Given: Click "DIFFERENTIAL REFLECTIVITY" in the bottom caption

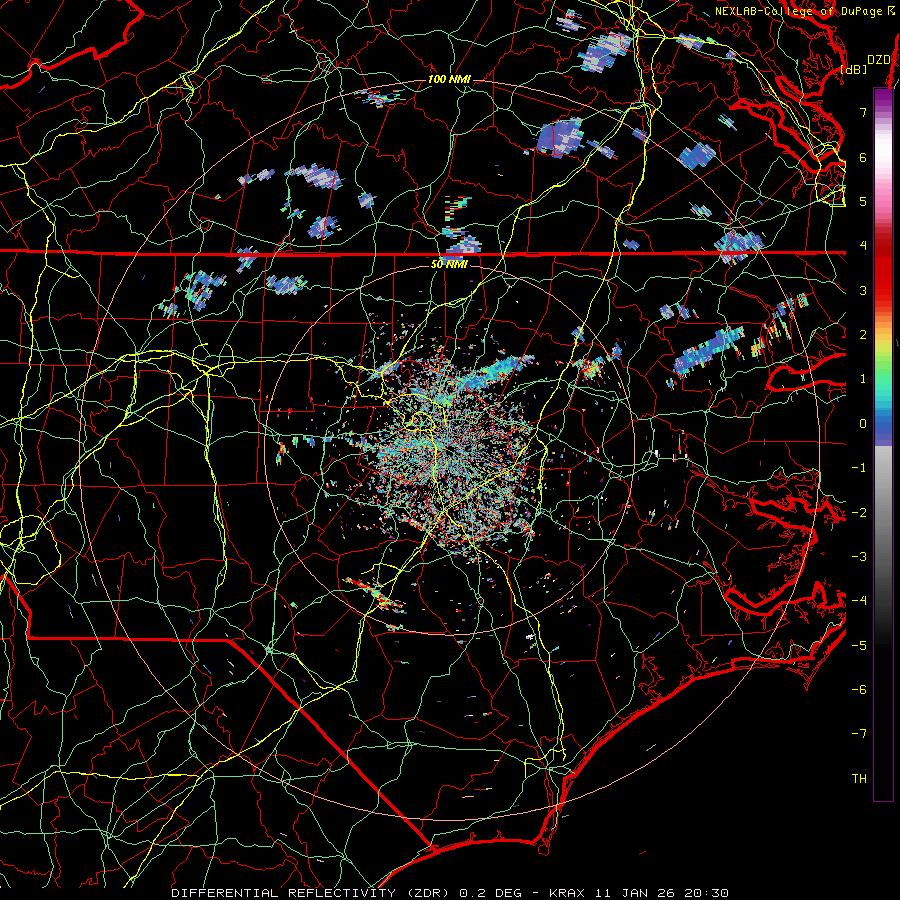Looking at the screenshot, I should (283, 893).
